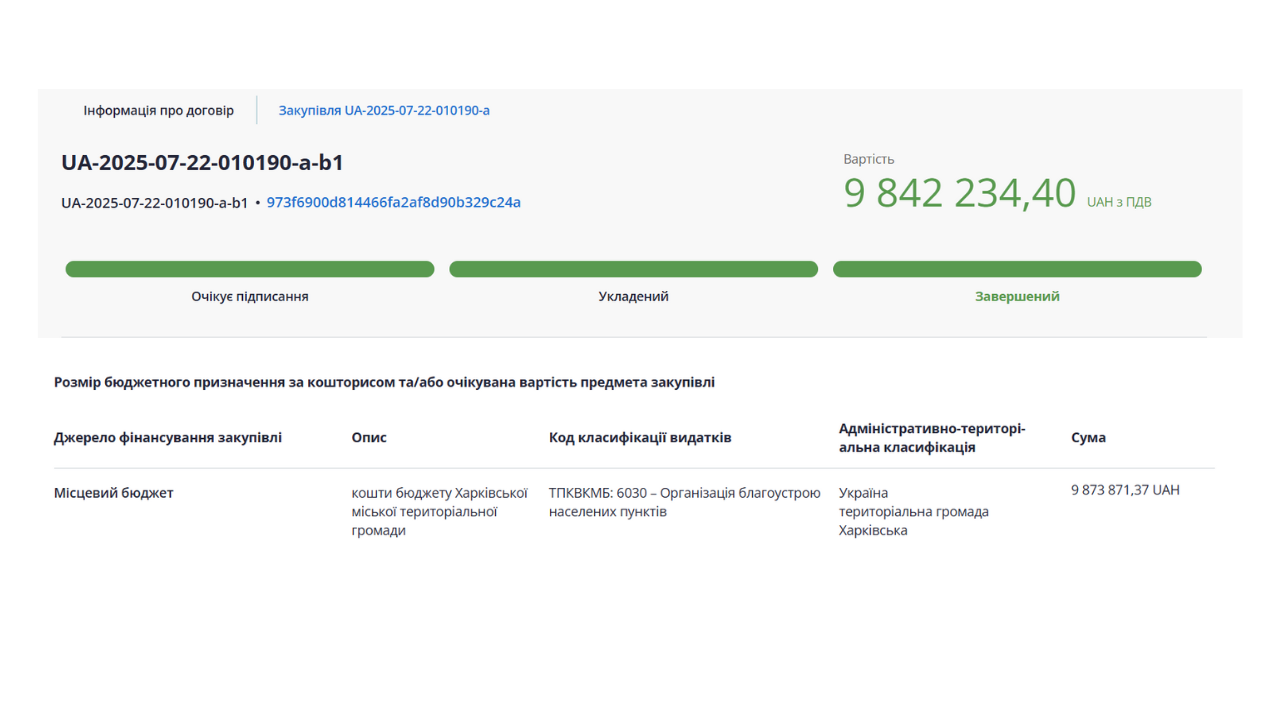Click the large heading UA-2025-07-22-010190-a-b1
The image size is (1280, 720).
pyautogui.click(x=202, y=163)
